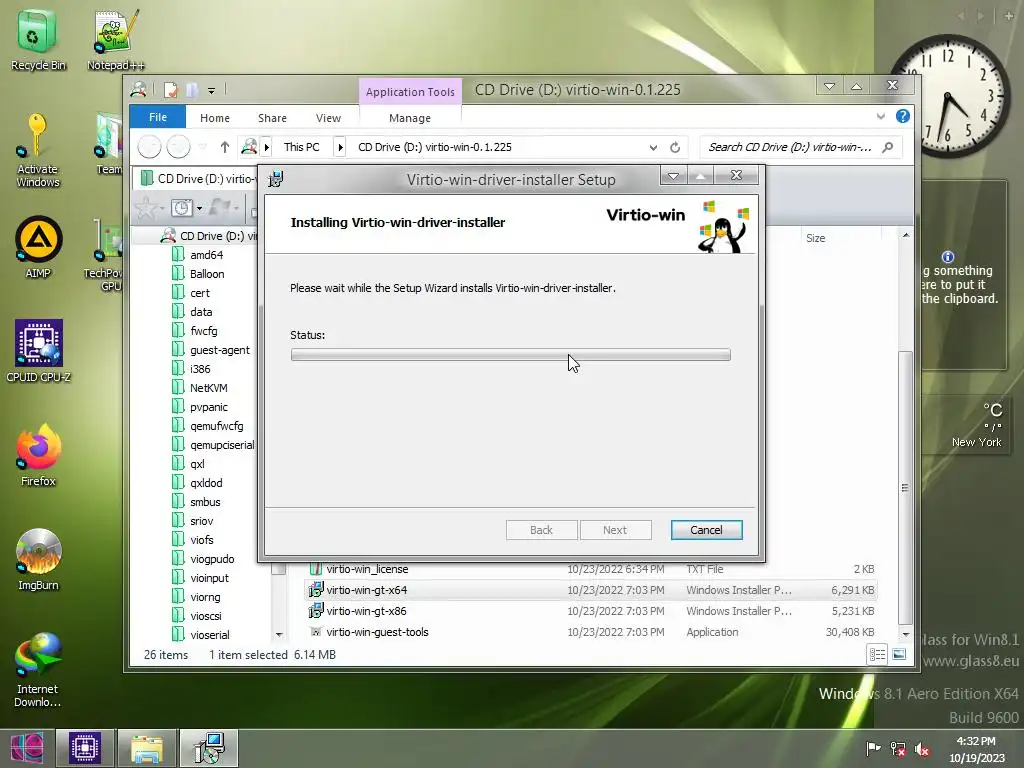This screenshot has height=768, width=1024.
Task: Open Activate Windows key icon
Action: [37, 150]
